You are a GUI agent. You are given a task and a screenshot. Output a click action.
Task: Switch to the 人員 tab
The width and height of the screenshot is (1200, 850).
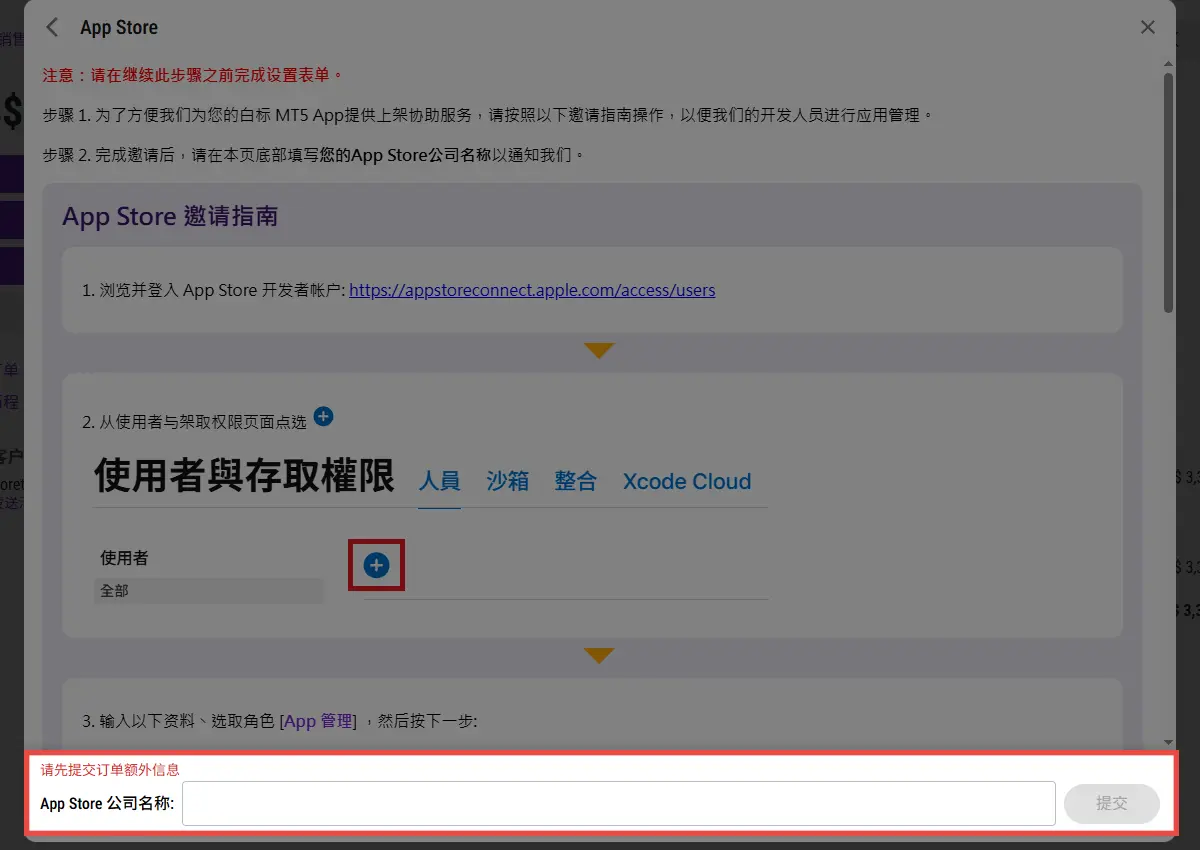439,481
